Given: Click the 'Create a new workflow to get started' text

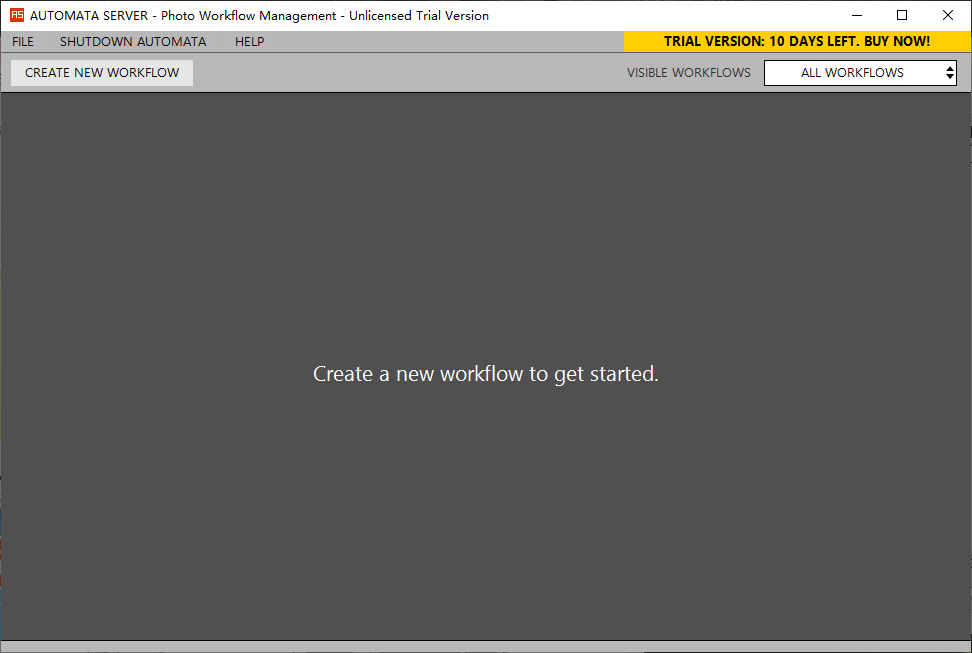Looking at the screenshot, I should (x=485, y=374).
